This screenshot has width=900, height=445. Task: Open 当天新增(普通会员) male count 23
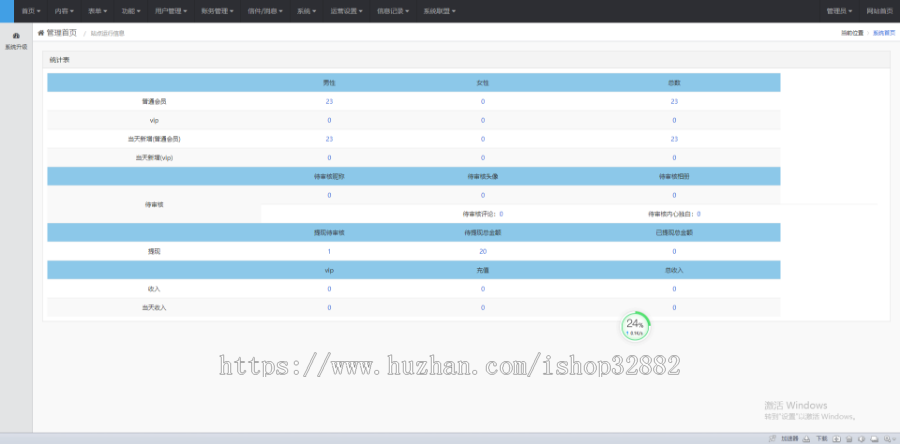329,139
